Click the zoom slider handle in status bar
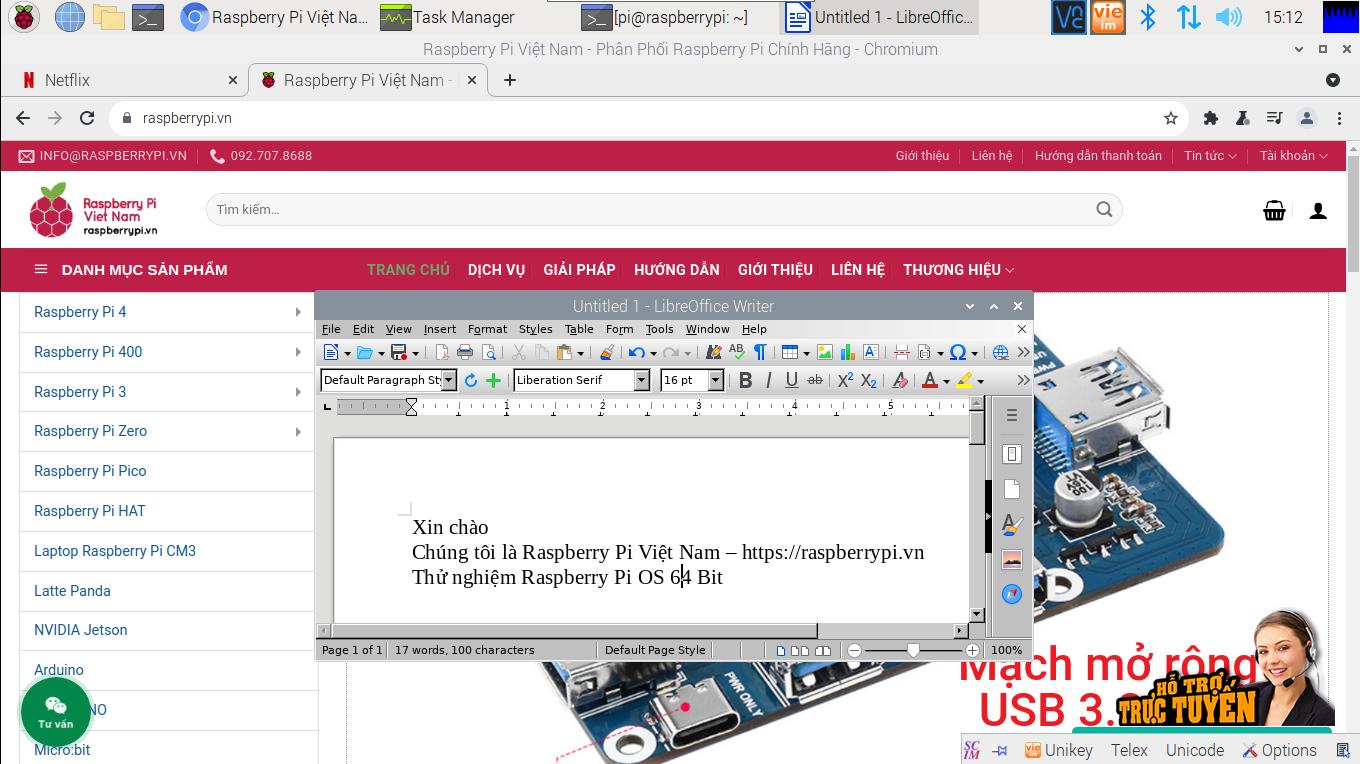Viewport: 1360px width, 764px height. pos(913,650)
